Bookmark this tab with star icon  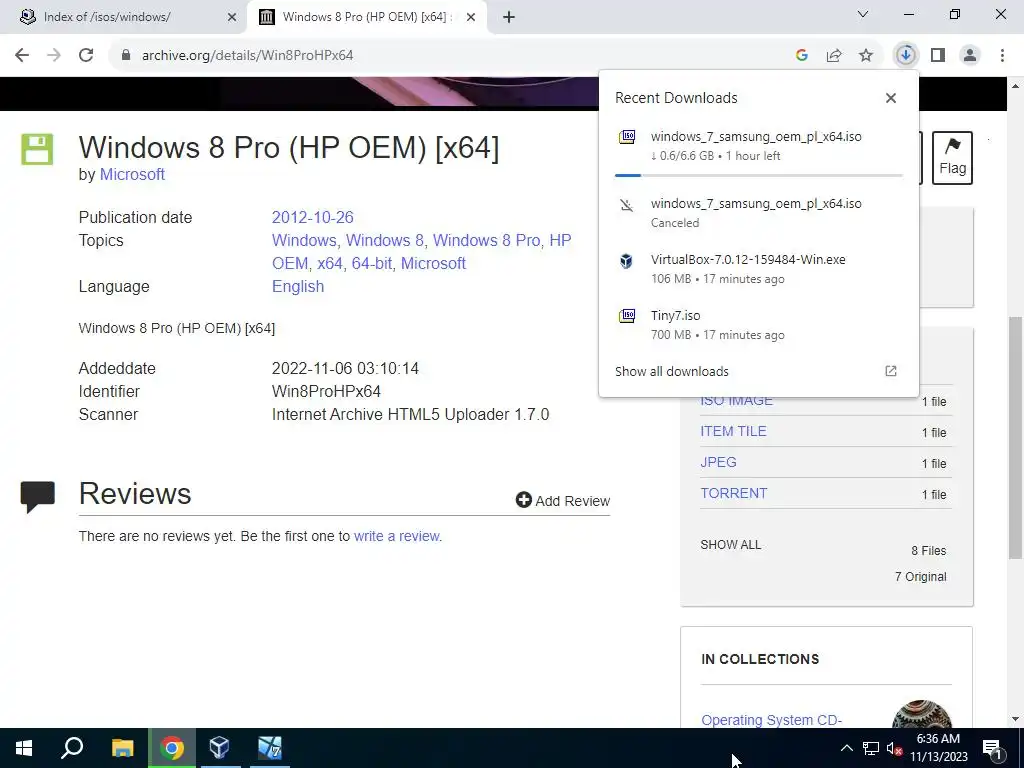coord(866,56)
